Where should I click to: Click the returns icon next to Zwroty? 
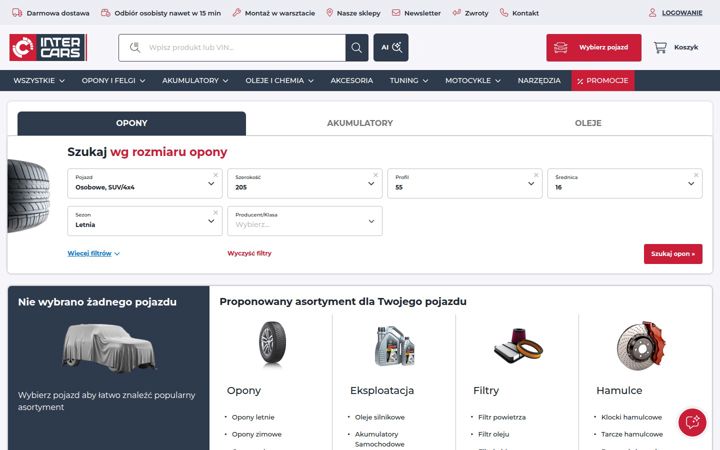(456, 13)
